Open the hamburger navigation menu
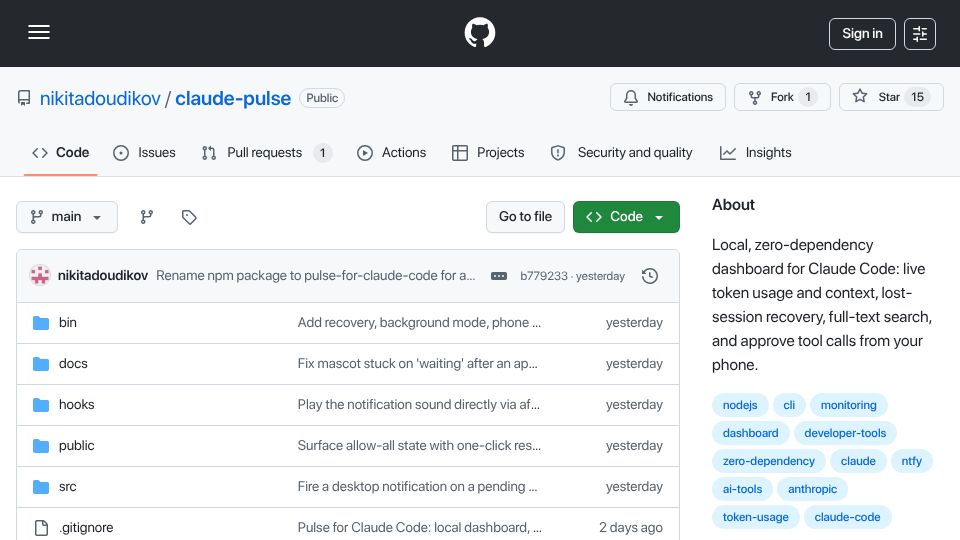960x540 pixels. coord(39,32)
